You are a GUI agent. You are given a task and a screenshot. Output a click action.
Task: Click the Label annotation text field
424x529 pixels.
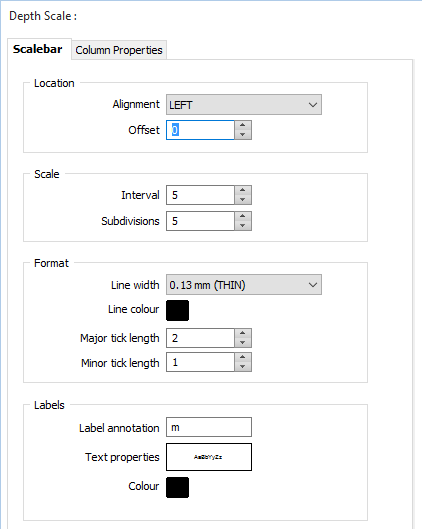point(209,427)
